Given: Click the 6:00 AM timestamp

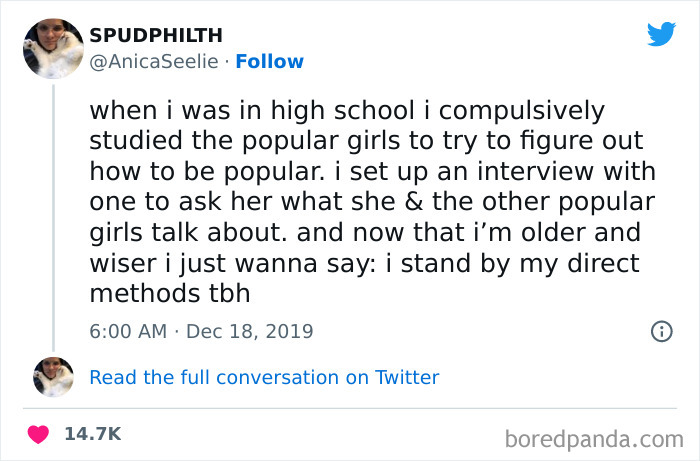Looking at the screenshot, I should coord(128,331).
